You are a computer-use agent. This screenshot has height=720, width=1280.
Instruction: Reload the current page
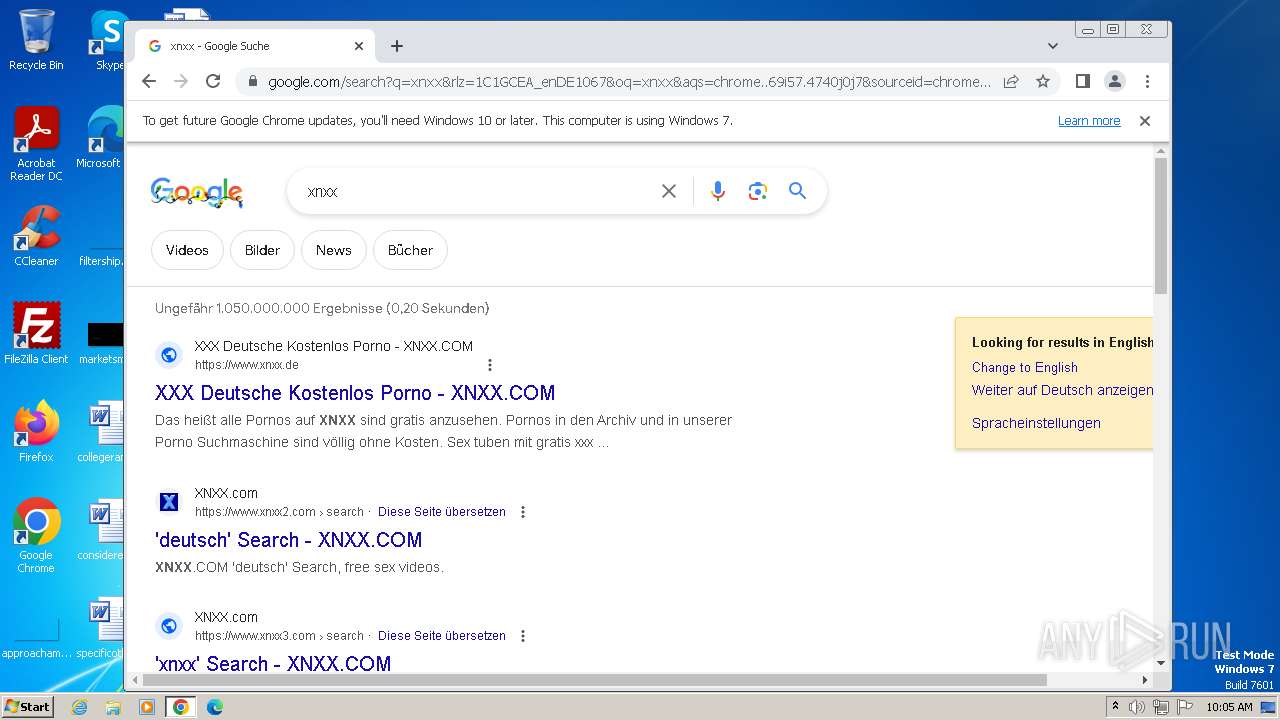point(213,81)
